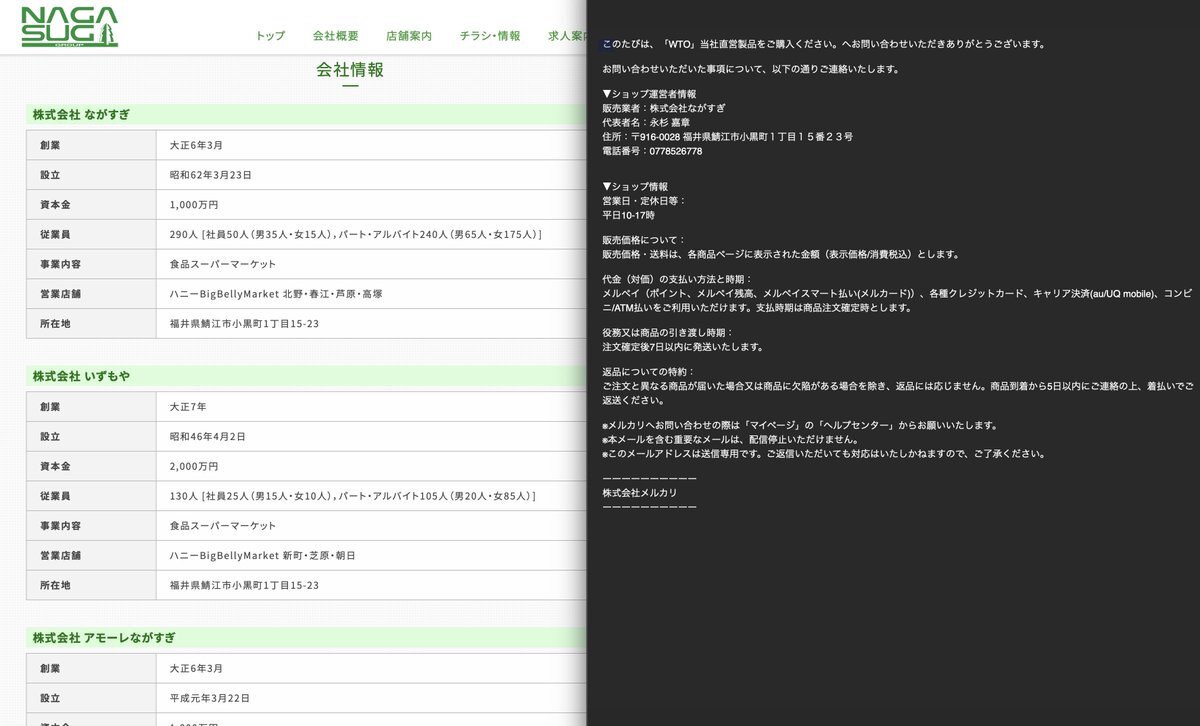Screen dimensions: 1200x726
Task: Open the 求人案内 navigation item
Action: pyautogui.click(x=567, y=36)
